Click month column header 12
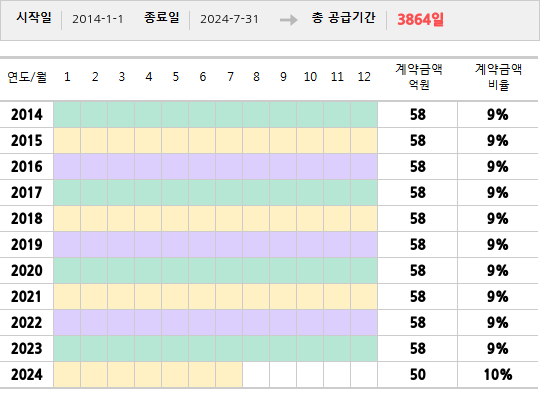Viewport: 550px width, 394px height. (364, 77)
